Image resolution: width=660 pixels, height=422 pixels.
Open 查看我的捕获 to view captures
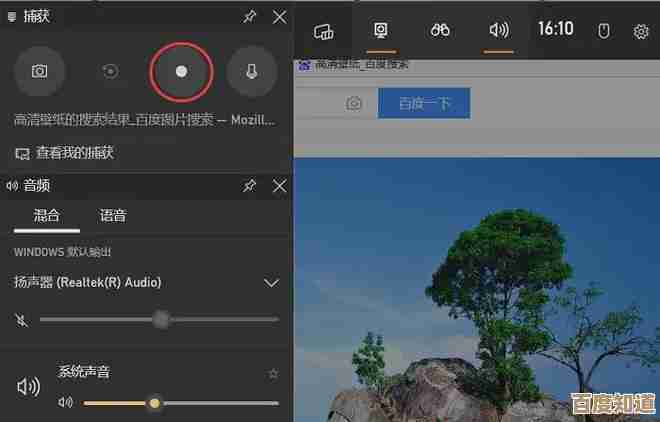coord(65,153)
